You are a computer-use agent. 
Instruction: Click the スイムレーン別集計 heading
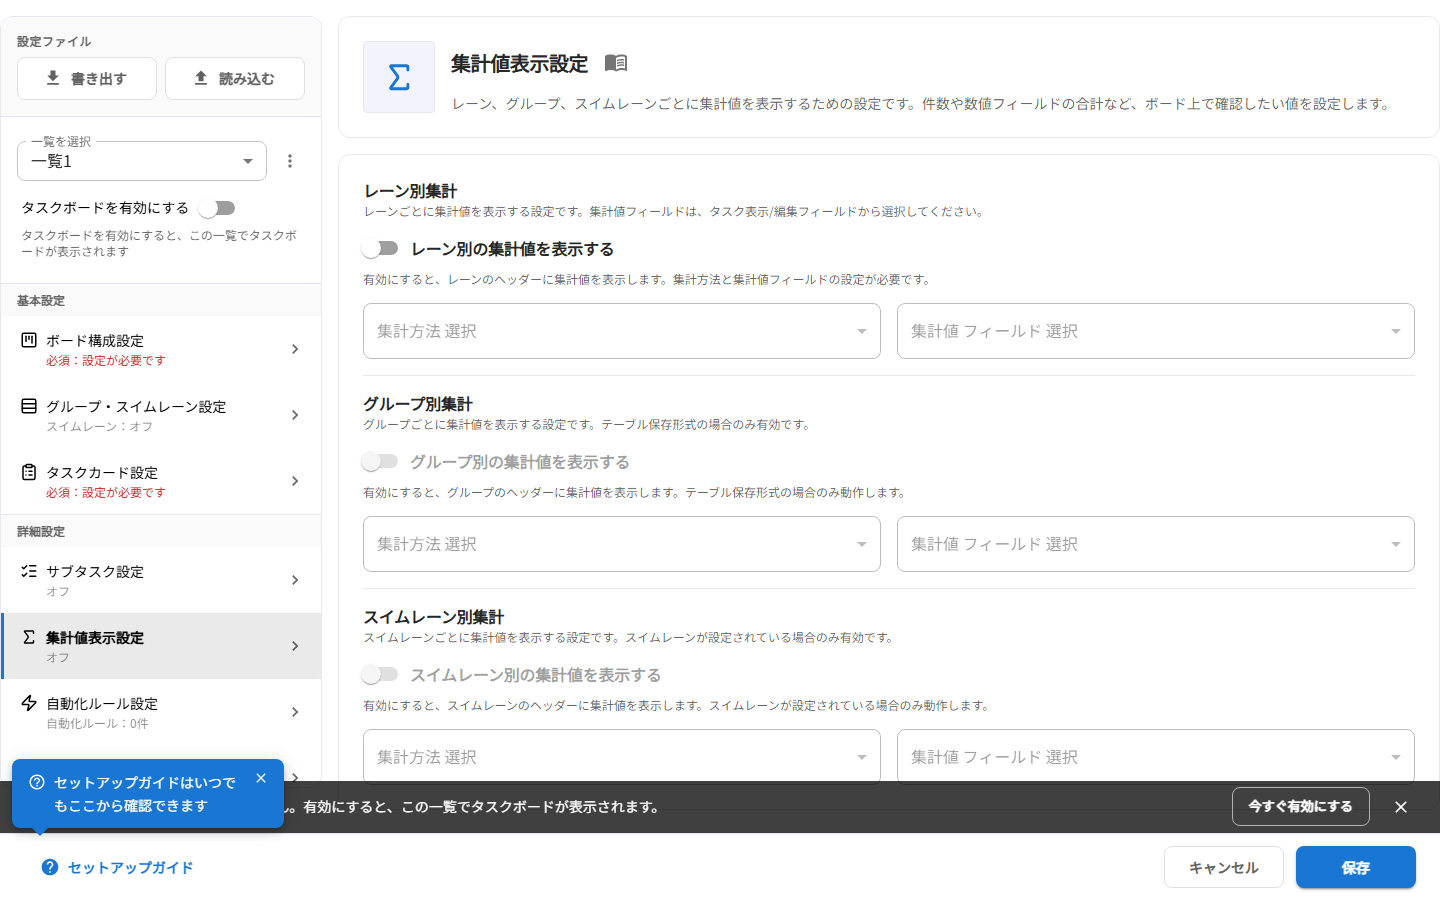tap(434, 617)
